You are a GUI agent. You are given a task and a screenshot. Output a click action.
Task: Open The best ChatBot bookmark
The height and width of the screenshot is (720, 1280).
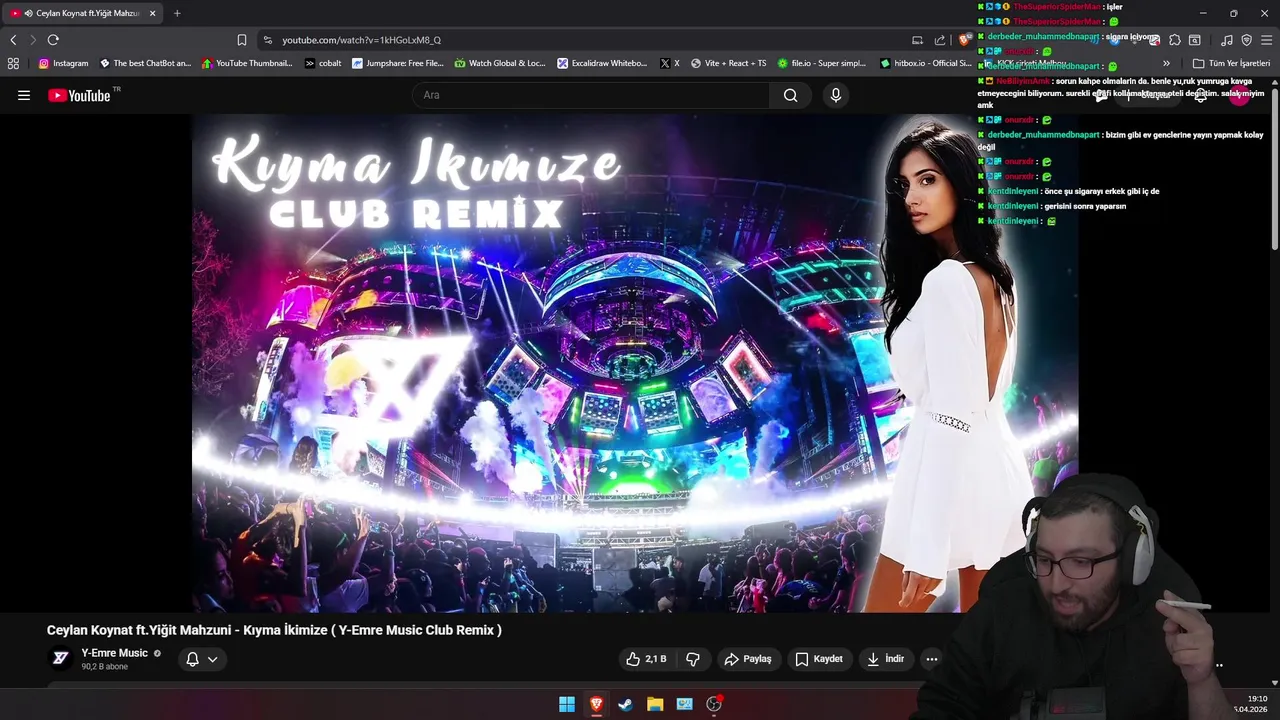click(146, 63)
